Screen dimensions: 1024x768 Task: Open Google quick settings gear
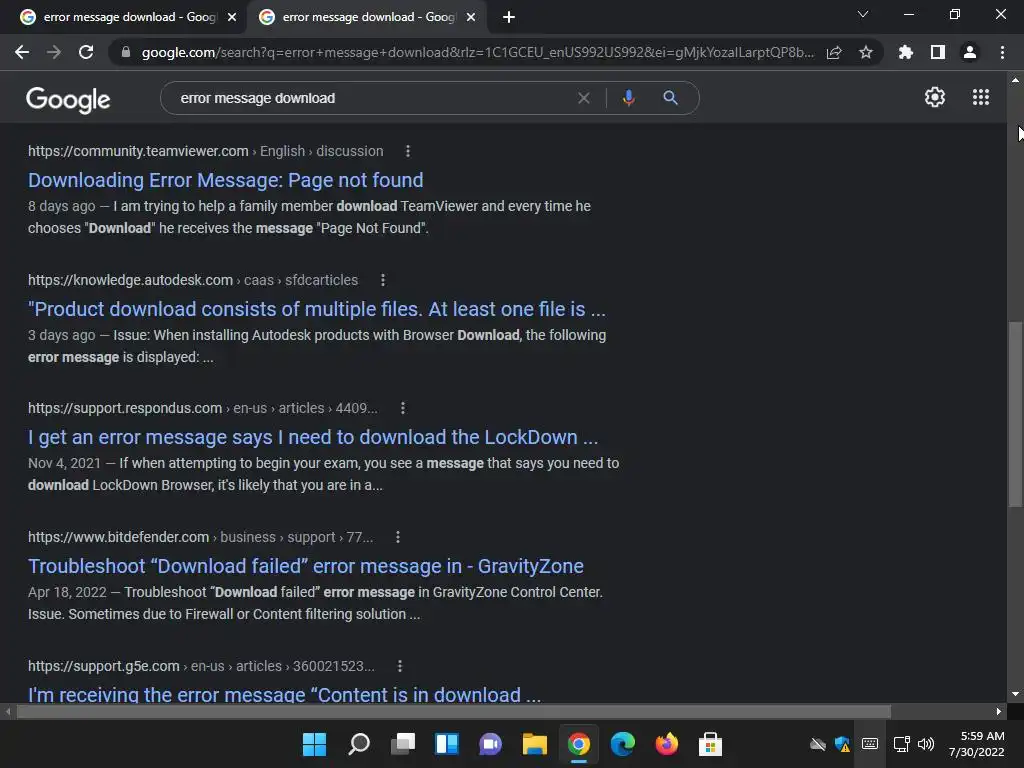pos(935,97)
